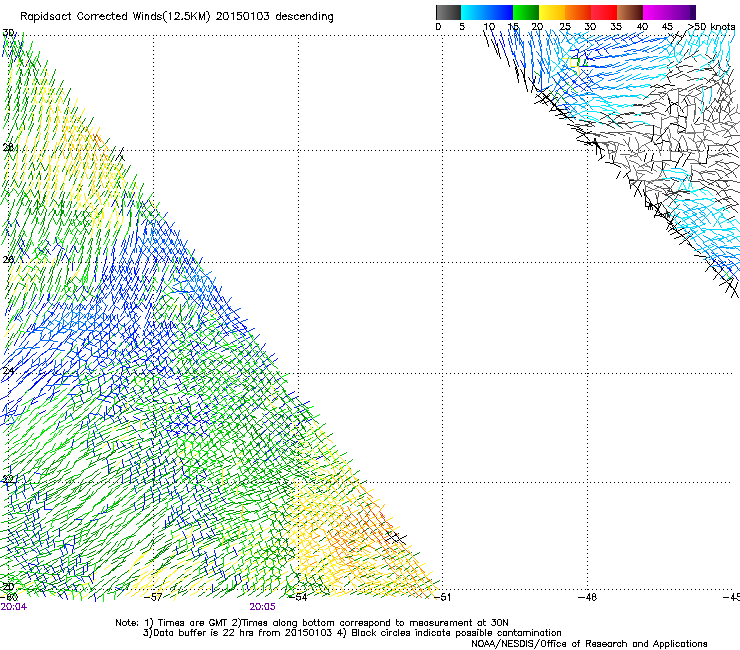Click the cyan-blue 5-15 knots legend segment
The height and width of the screenshot is (650, 740).
point(487,12)
